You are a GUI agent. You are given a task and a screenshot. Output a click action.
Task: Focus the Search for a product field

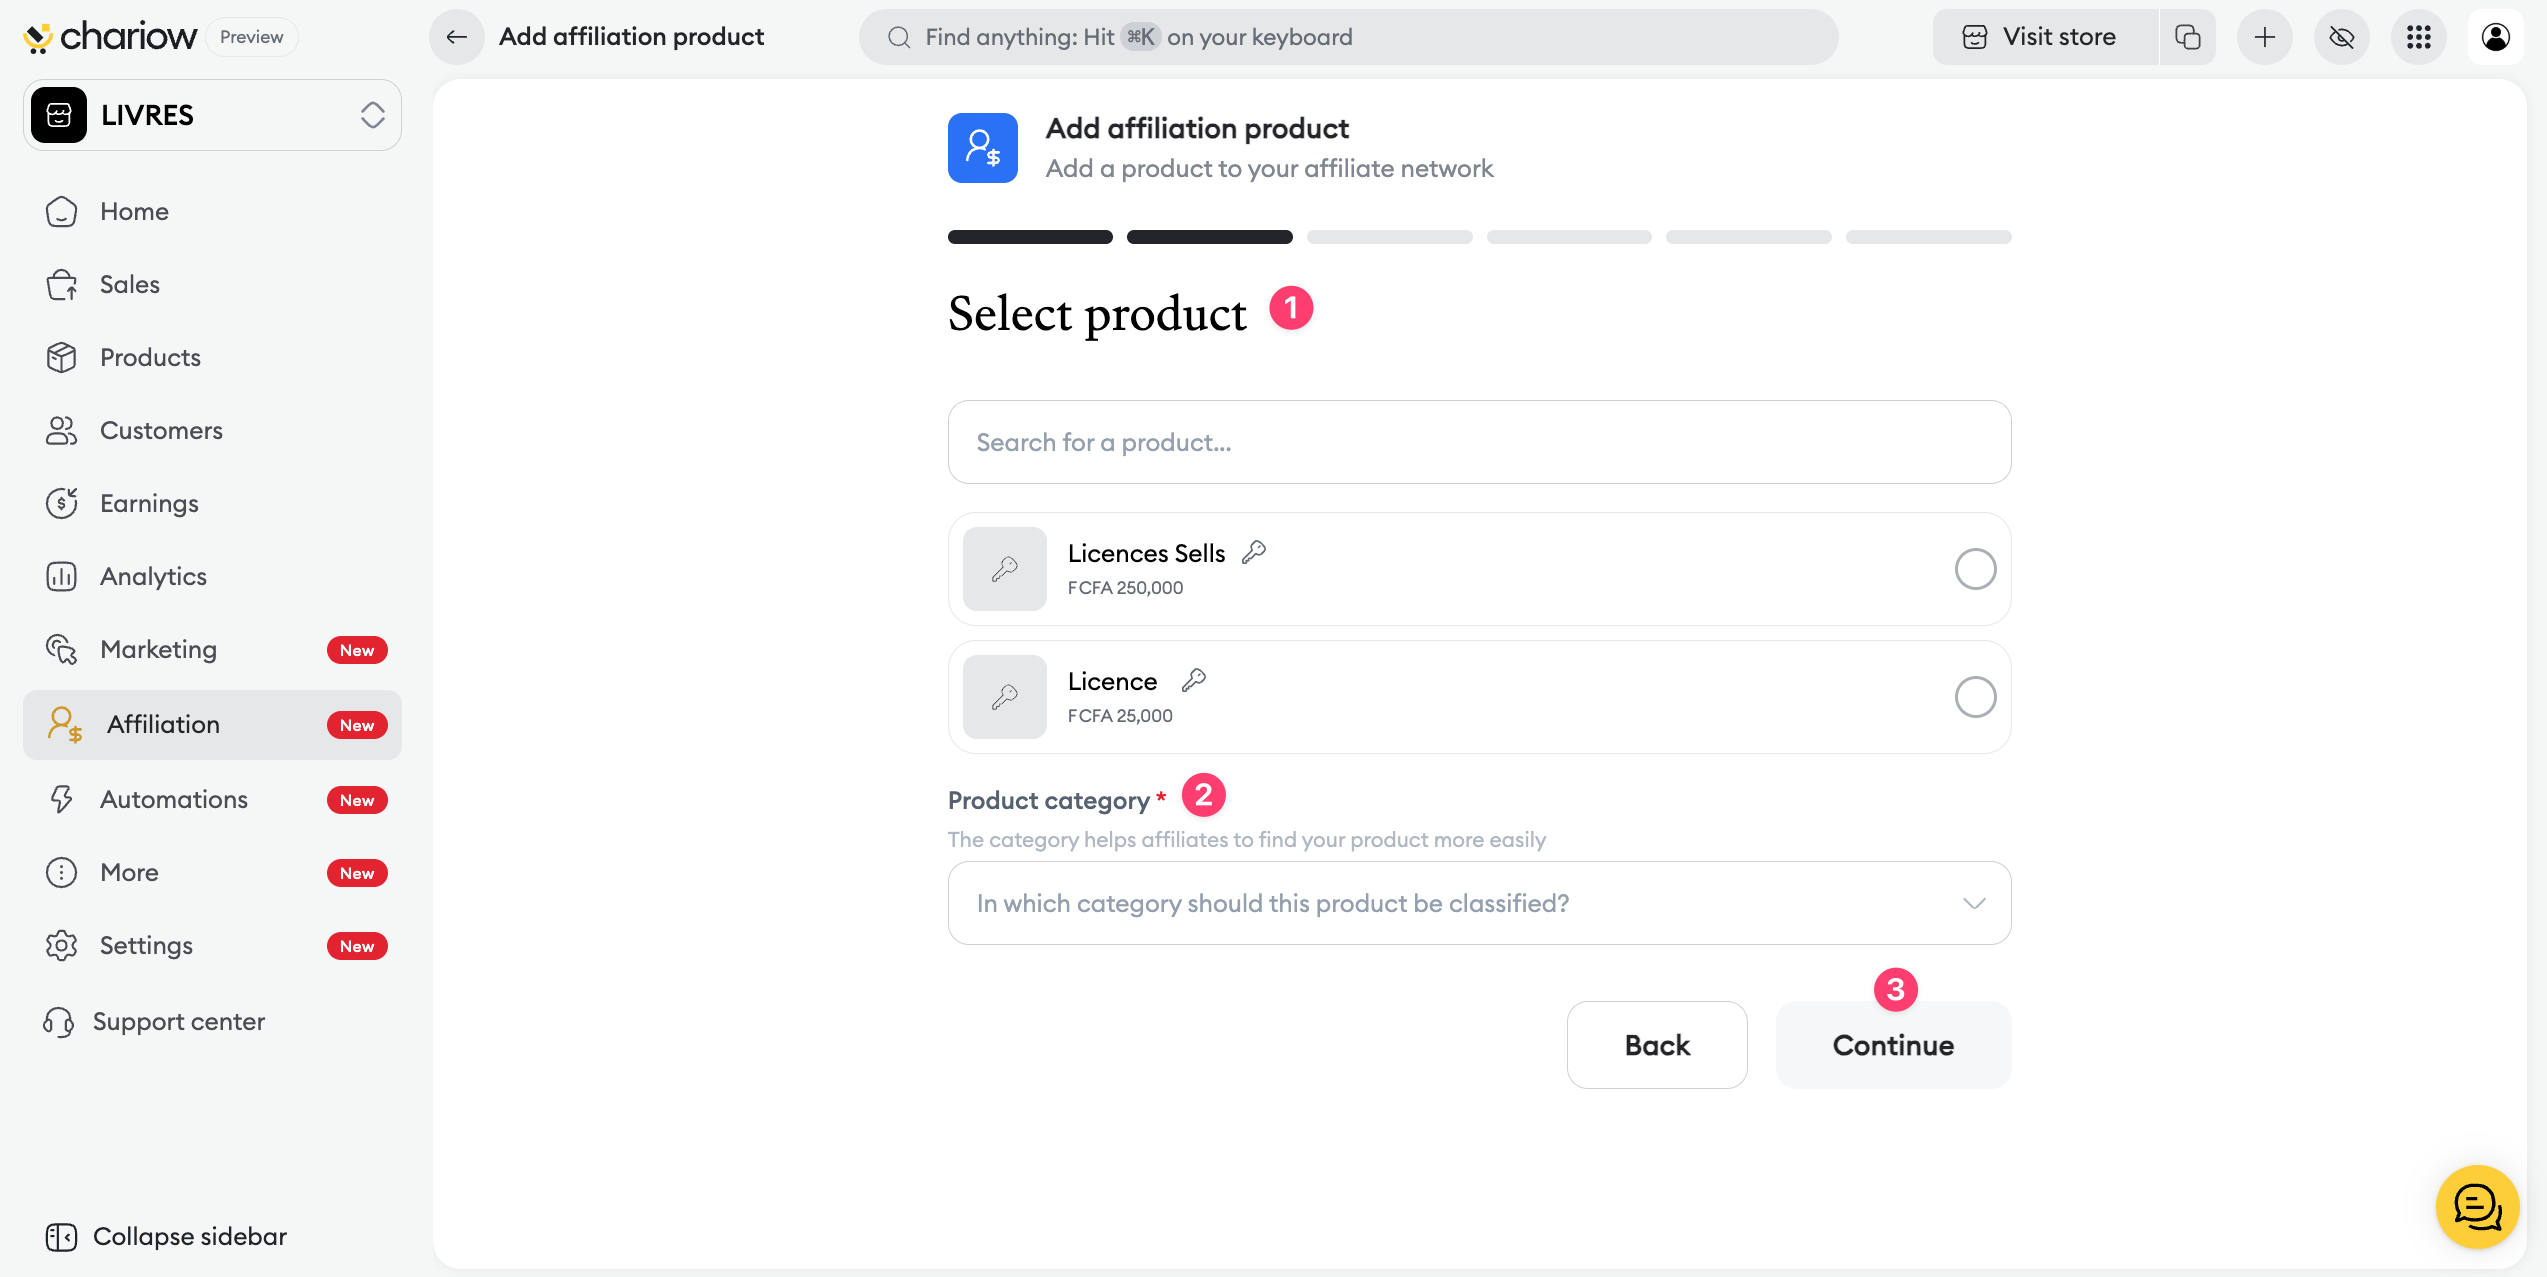(x=1478, y=442)
